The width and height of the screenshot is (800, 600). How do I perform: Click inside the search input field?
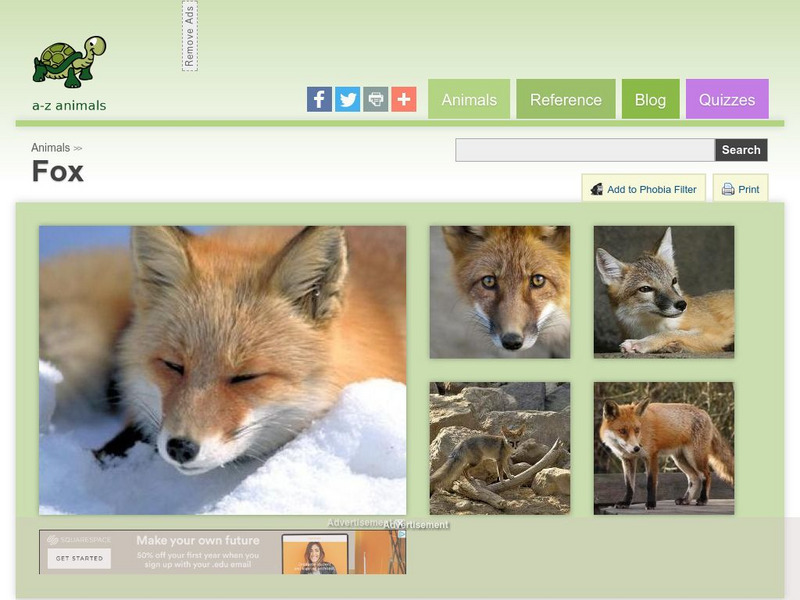click(580, 148)
